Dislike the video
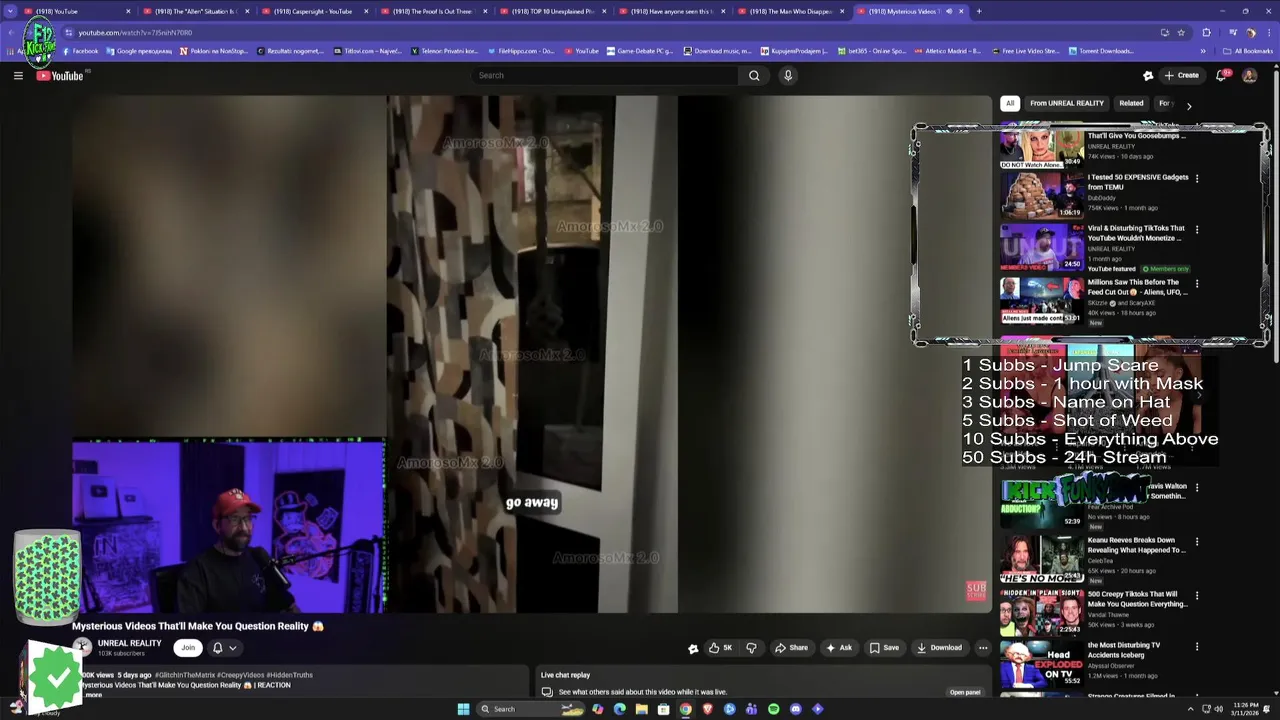Screen dimensions: 1280x720 (751, 647)
